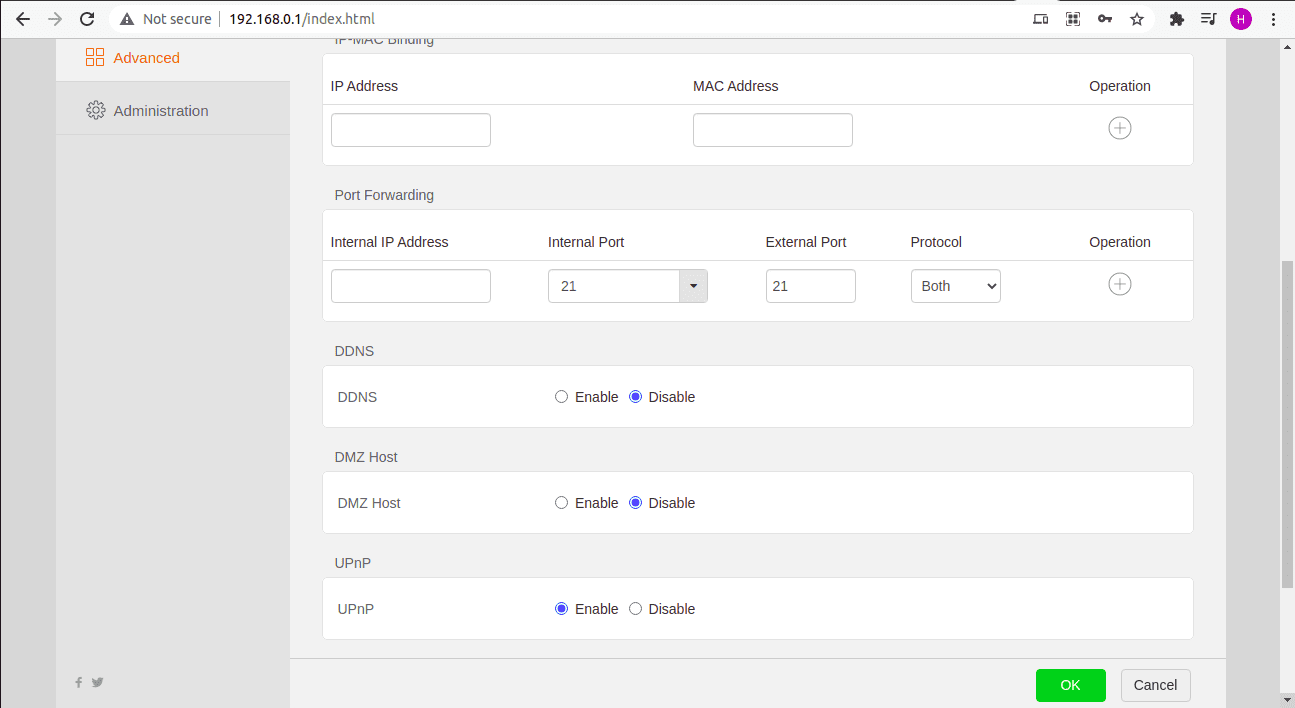The width and height of the screenshot is (1295, 708).
Task: Select Administration in the sidebar
Action: (160, 110)
